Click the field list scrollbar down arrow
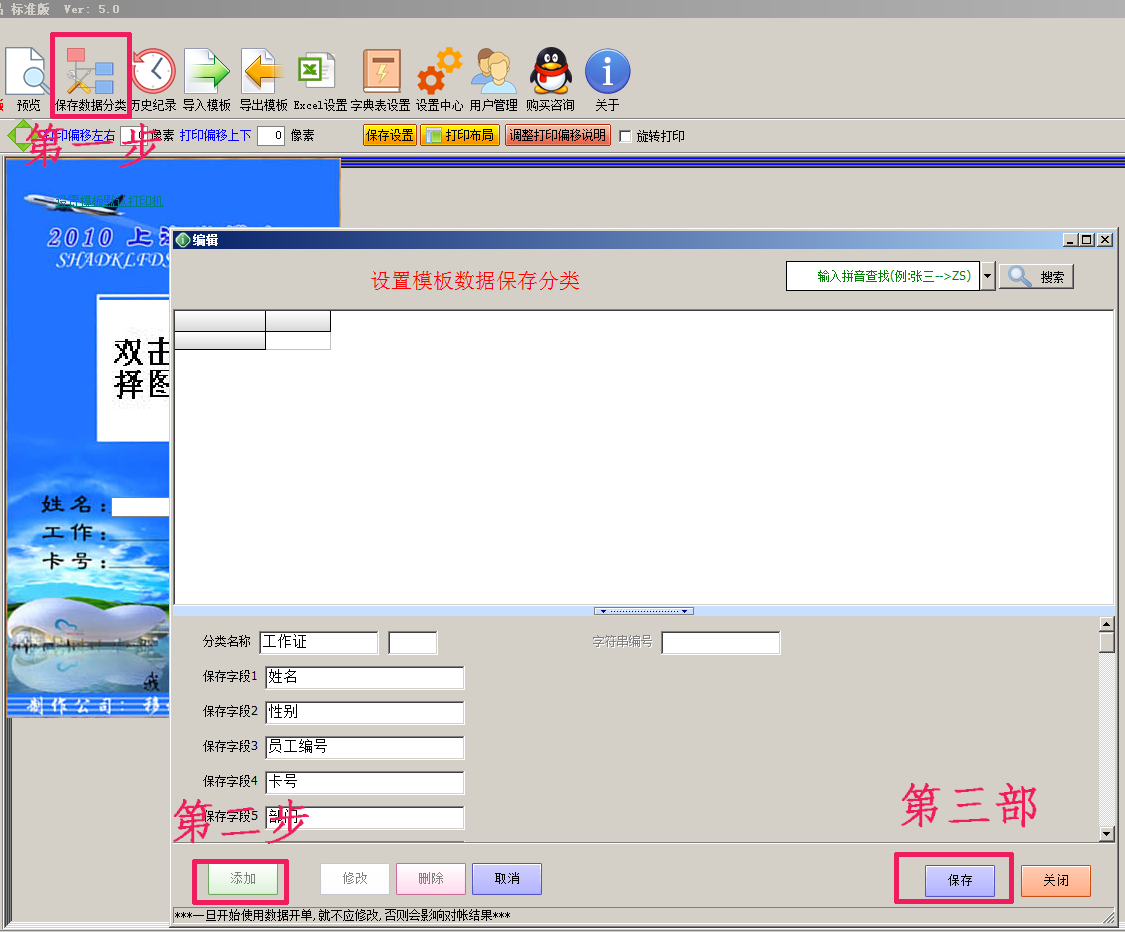 pyautogui.click(x=1106, y=833)
